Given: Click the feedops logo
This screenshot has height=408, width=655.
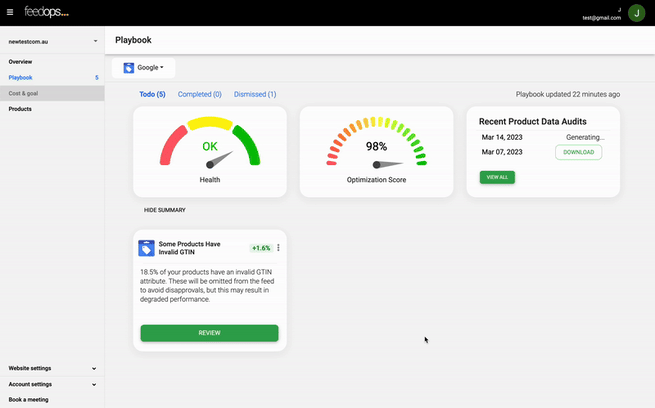Looking at the screenshot, I should pyautogui.click(x=46, y=12).
